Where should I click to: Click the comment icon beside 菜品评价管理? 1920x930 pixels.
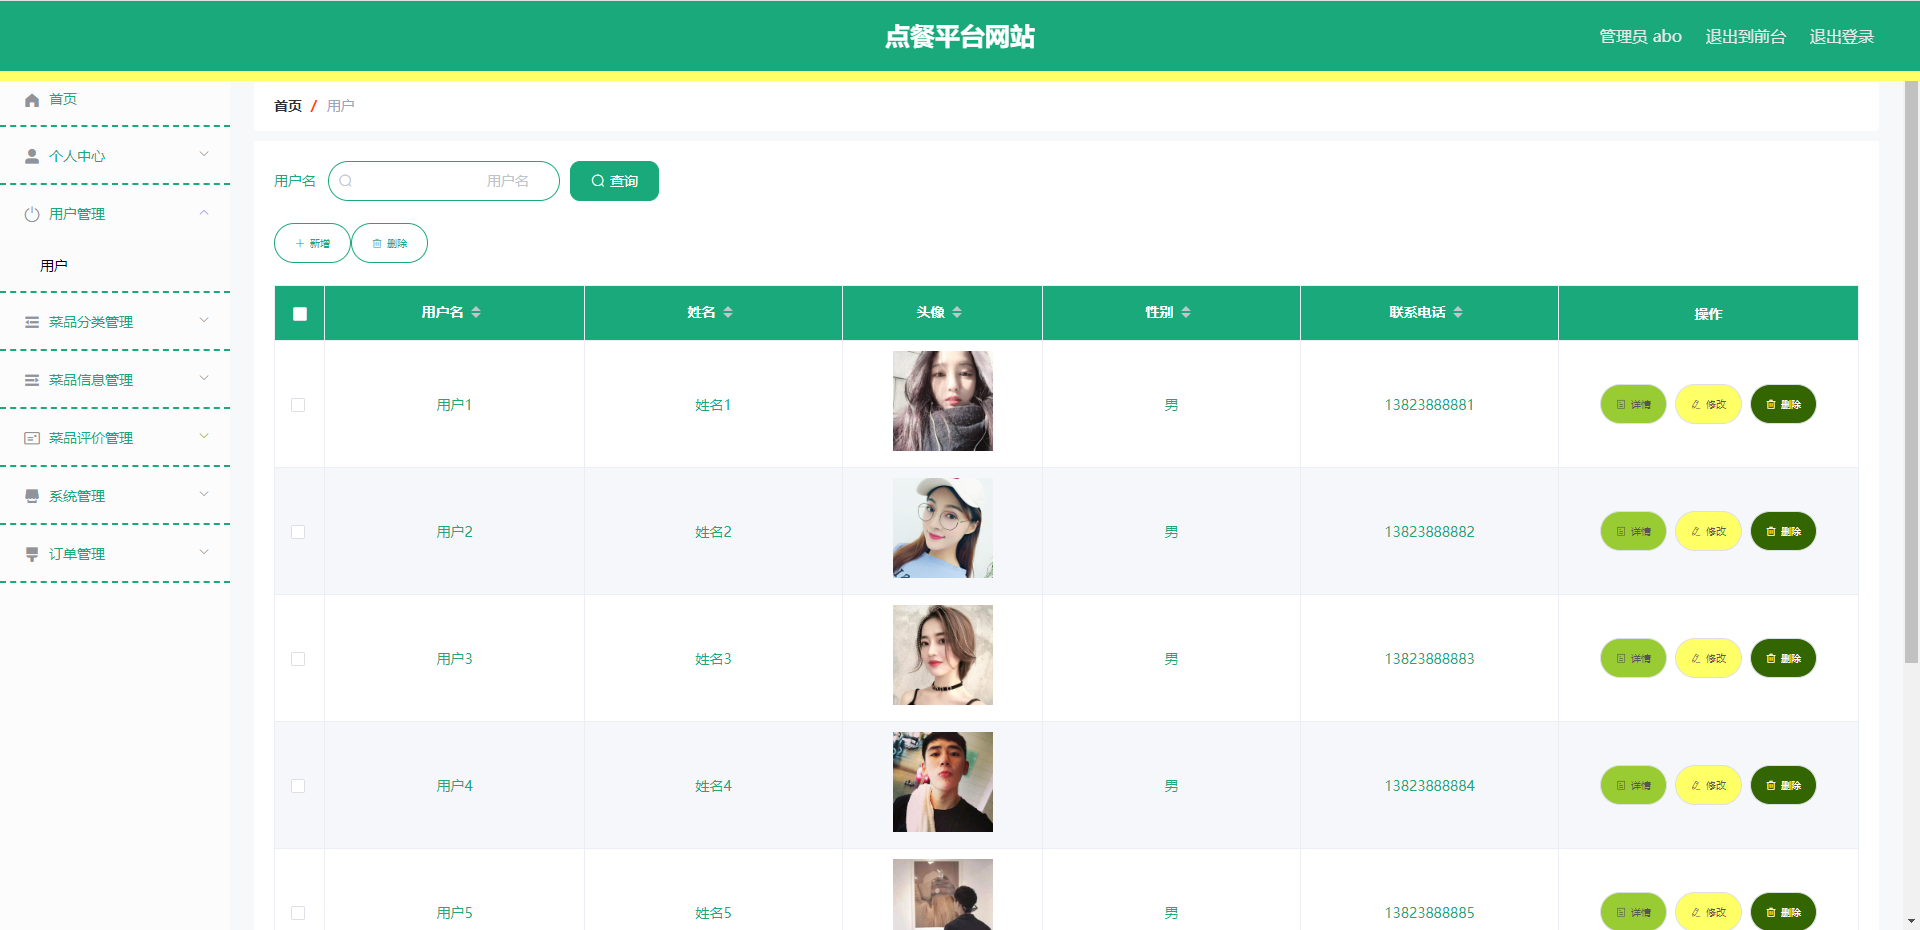[32, 438]
